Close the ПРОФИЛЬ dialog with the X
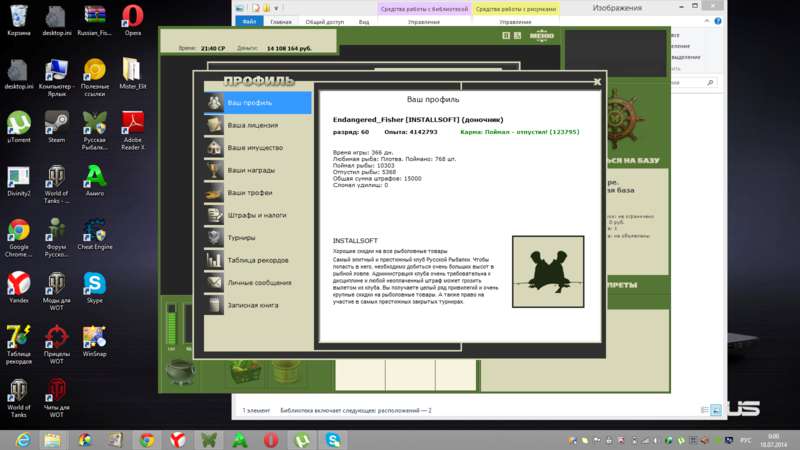Viewport: 800px width, 450px height. coord(597,82)
